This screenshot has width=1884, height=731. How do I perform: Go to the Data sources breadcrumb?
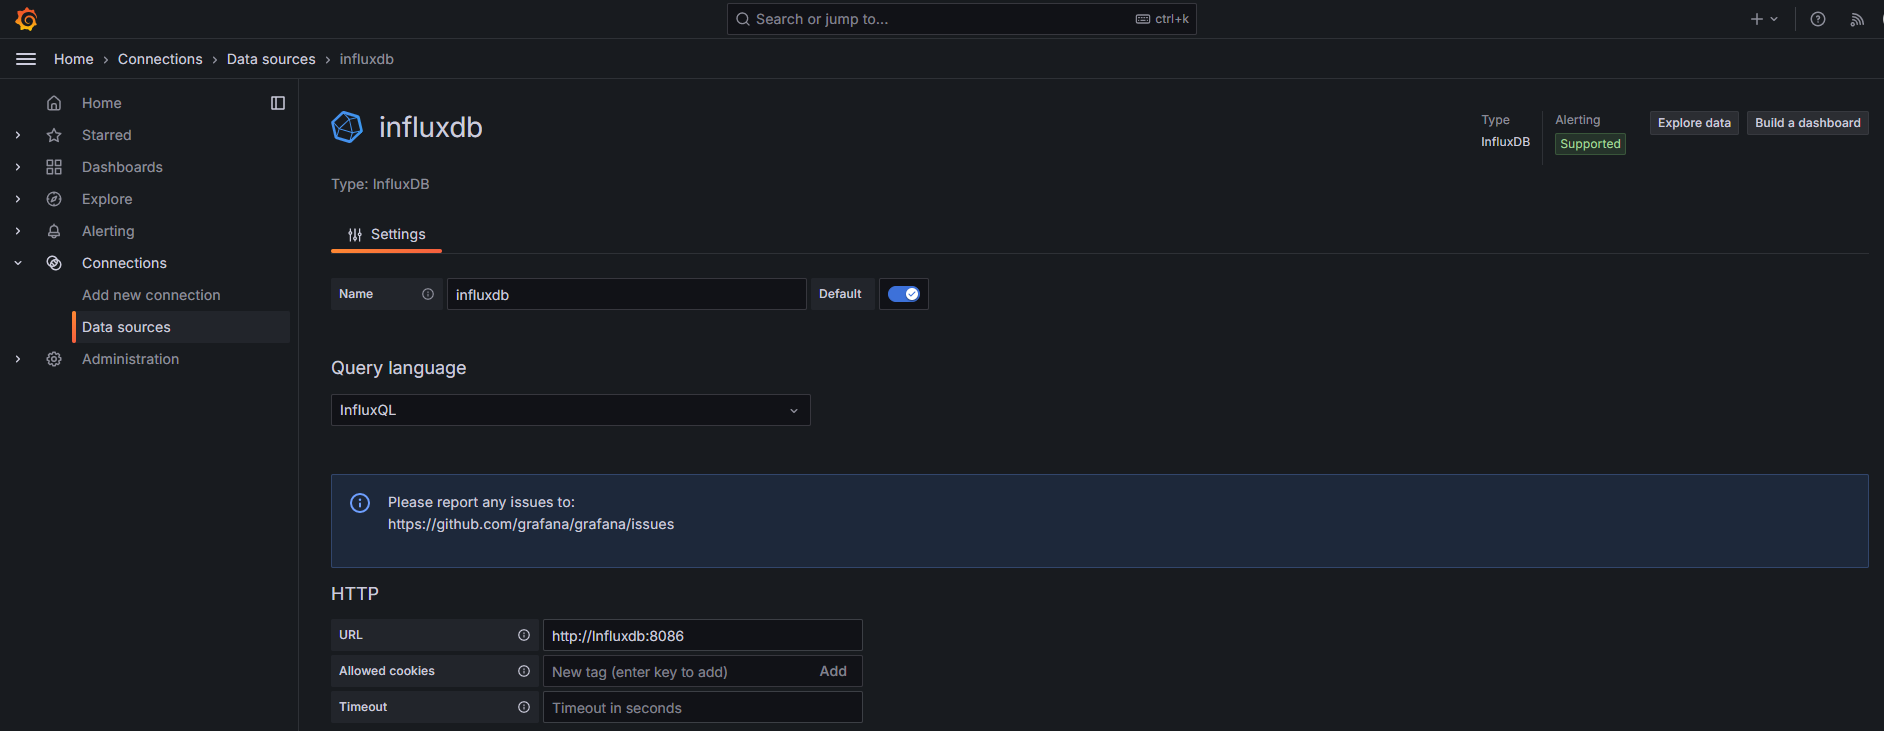tap(271, 59)
